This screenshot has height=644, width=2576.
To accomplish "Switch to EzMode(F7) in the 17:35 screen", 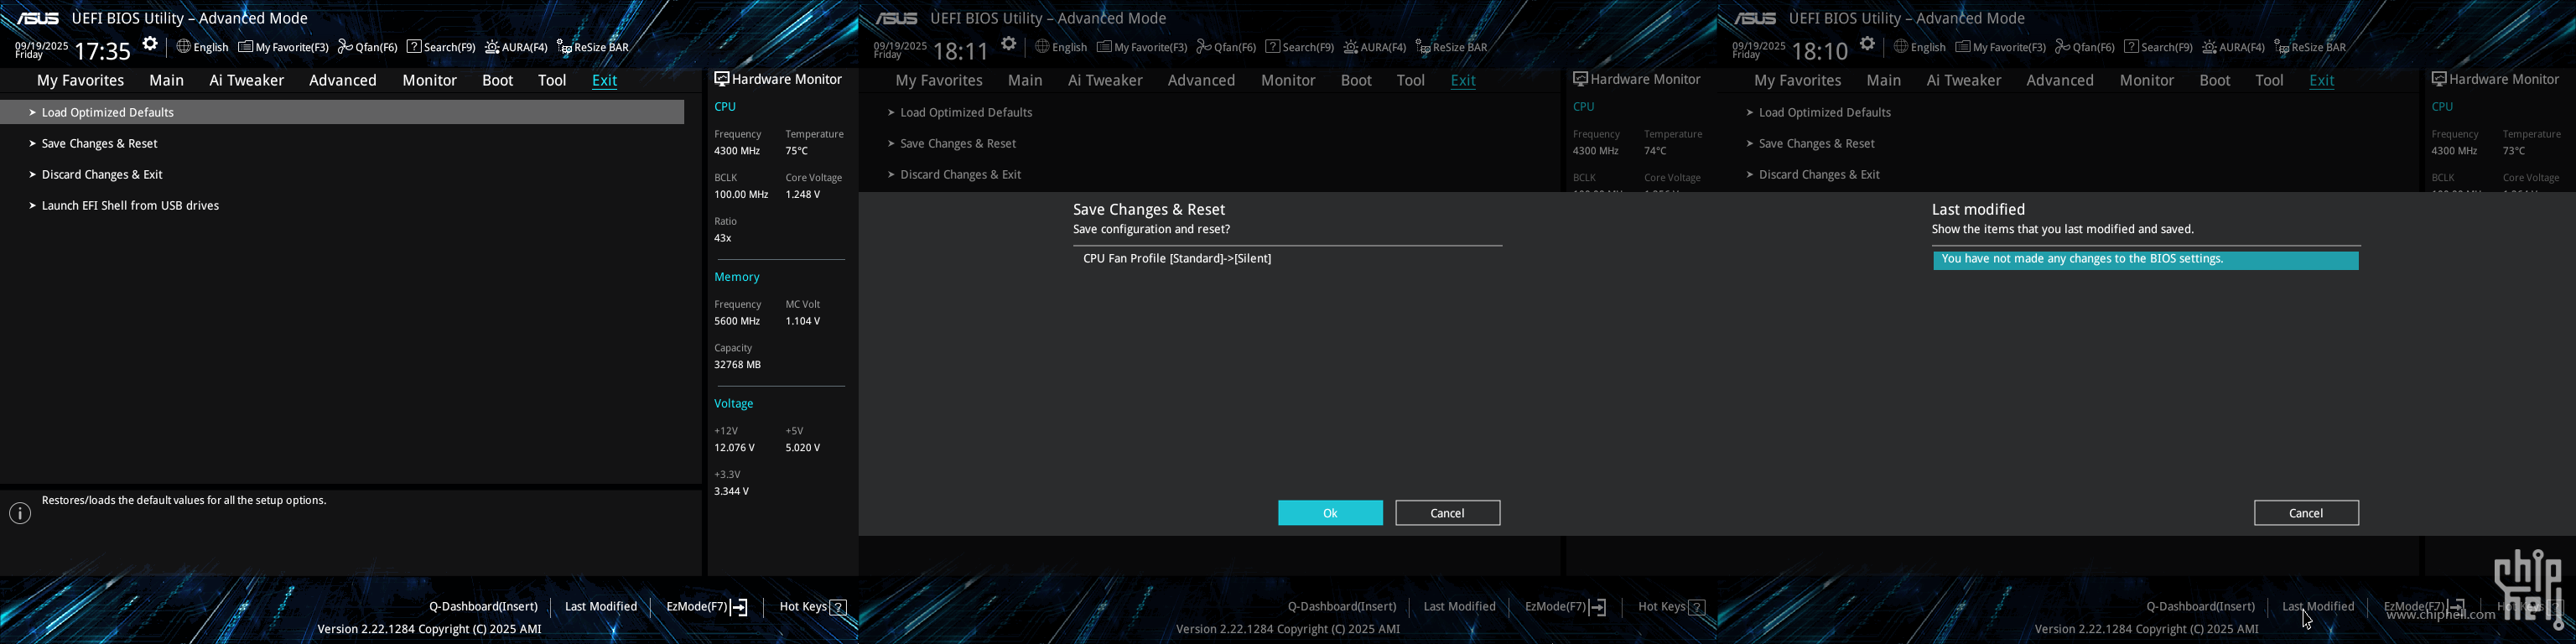I will [x=707, y=607].
